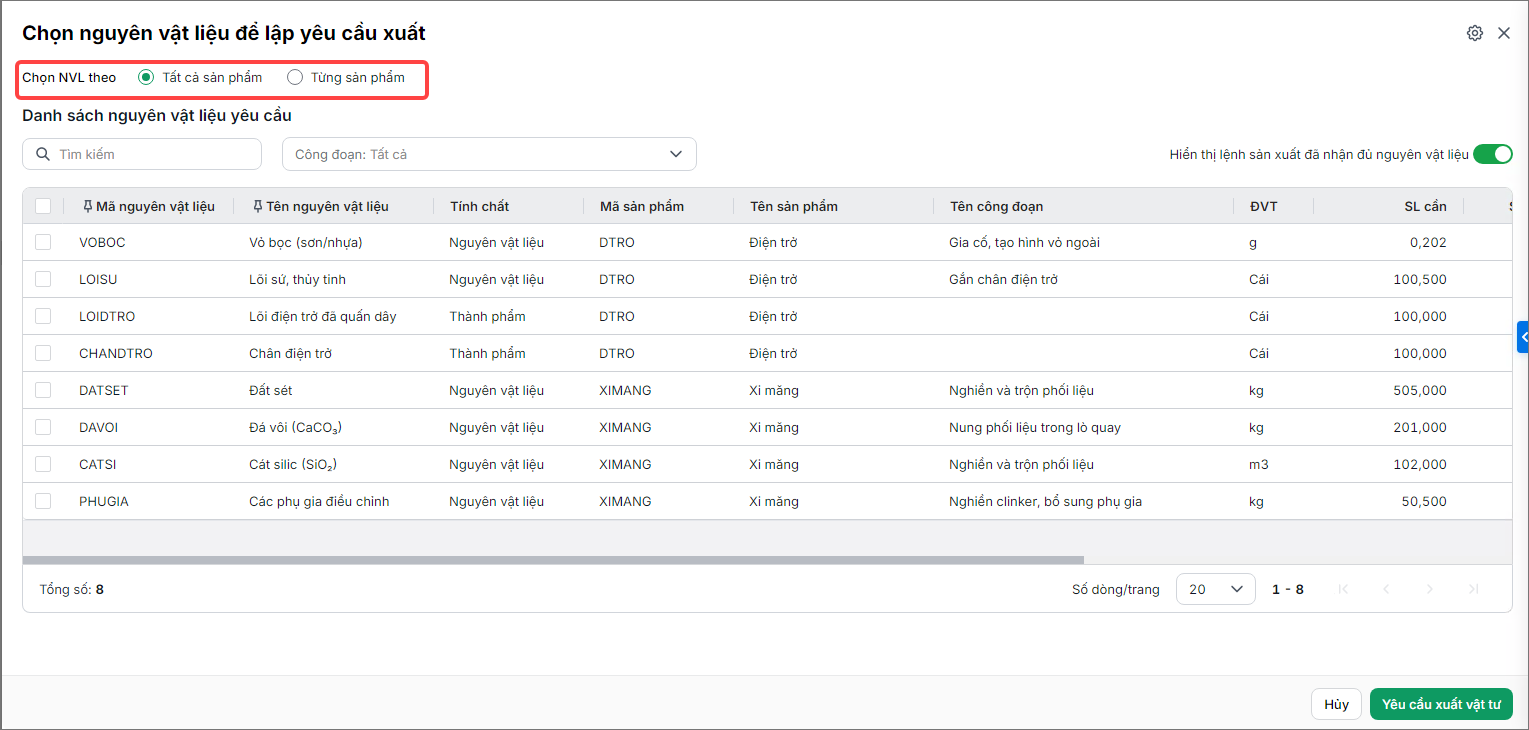Open the settings gear icon
The height and width of the screenshot is (730, 1529).
pos(1475,33)
